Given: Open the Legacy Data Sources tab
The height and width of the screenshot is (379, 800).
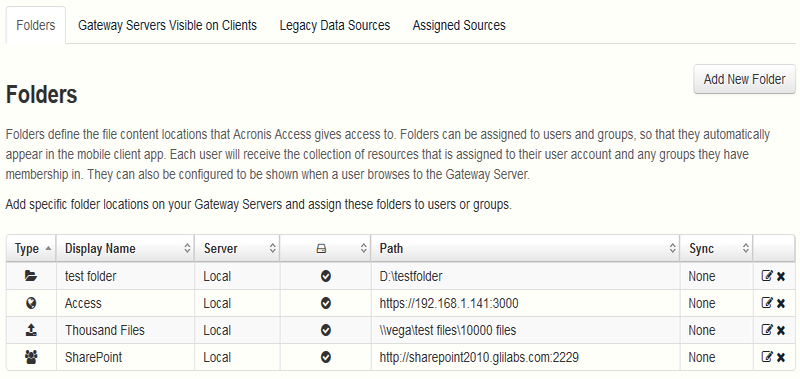Looking at the screenshot, I should tap(335, 25).
